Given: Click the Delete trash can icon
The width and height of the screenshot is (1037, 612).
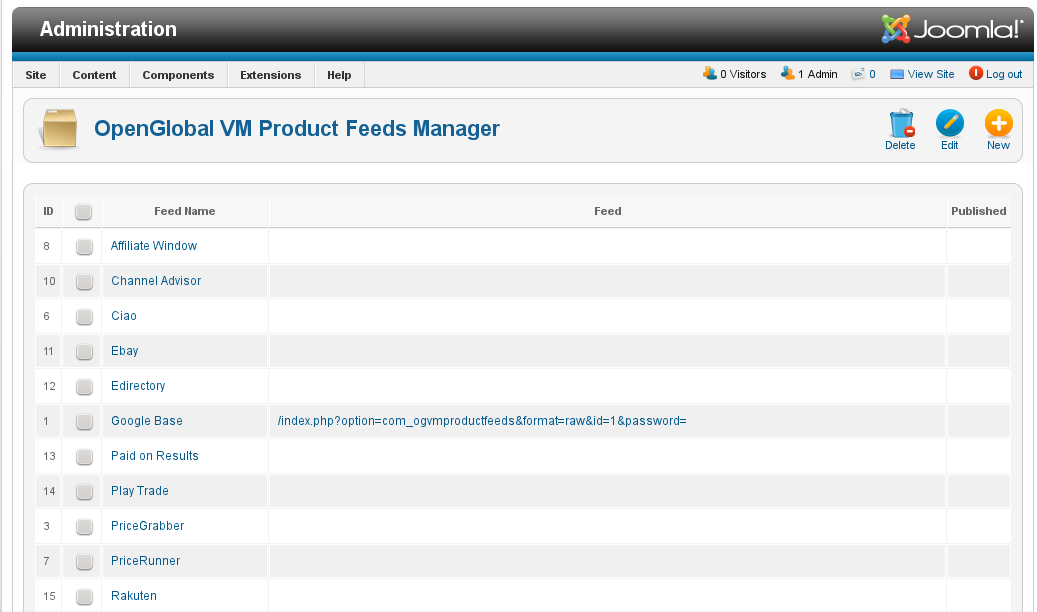Looking at the screenshot, I should pyautogui.click(x=901, y=123).
